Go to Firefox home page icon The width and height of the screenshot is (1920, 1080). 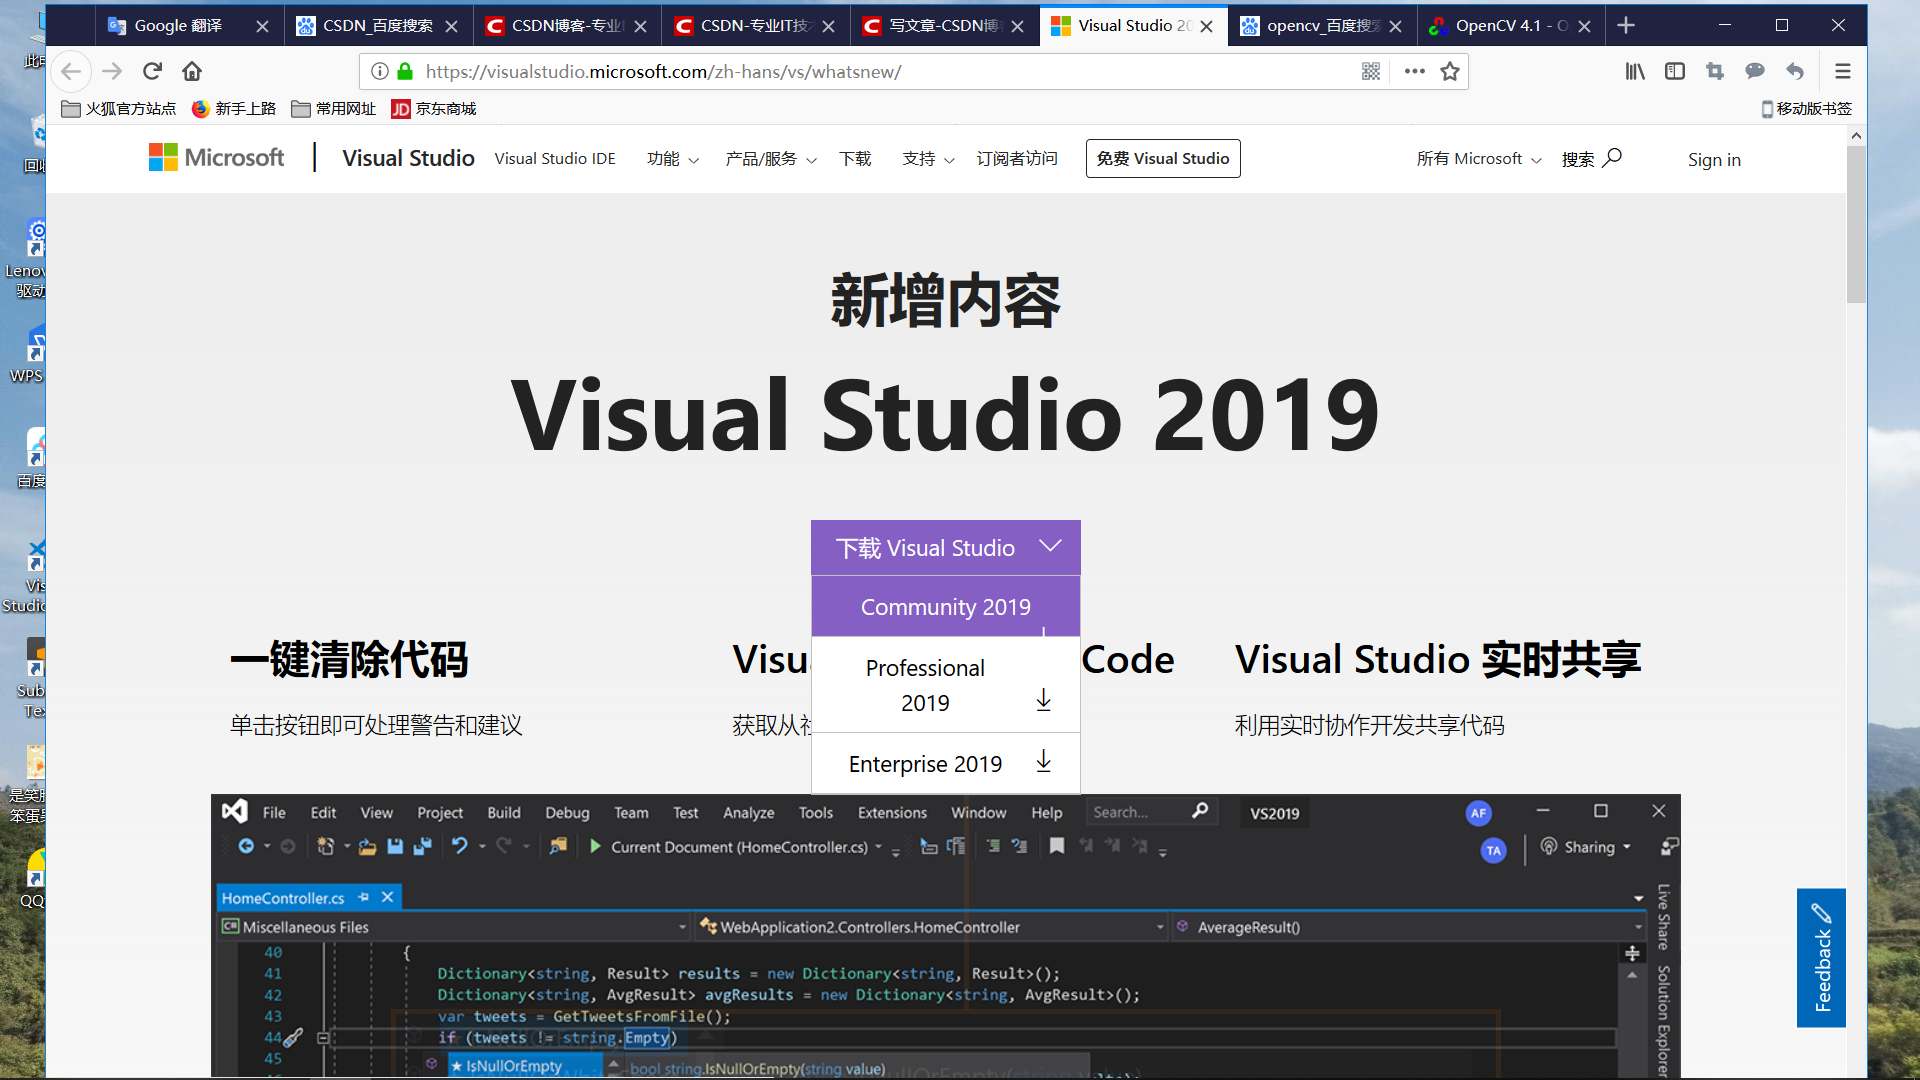point(192,71)
